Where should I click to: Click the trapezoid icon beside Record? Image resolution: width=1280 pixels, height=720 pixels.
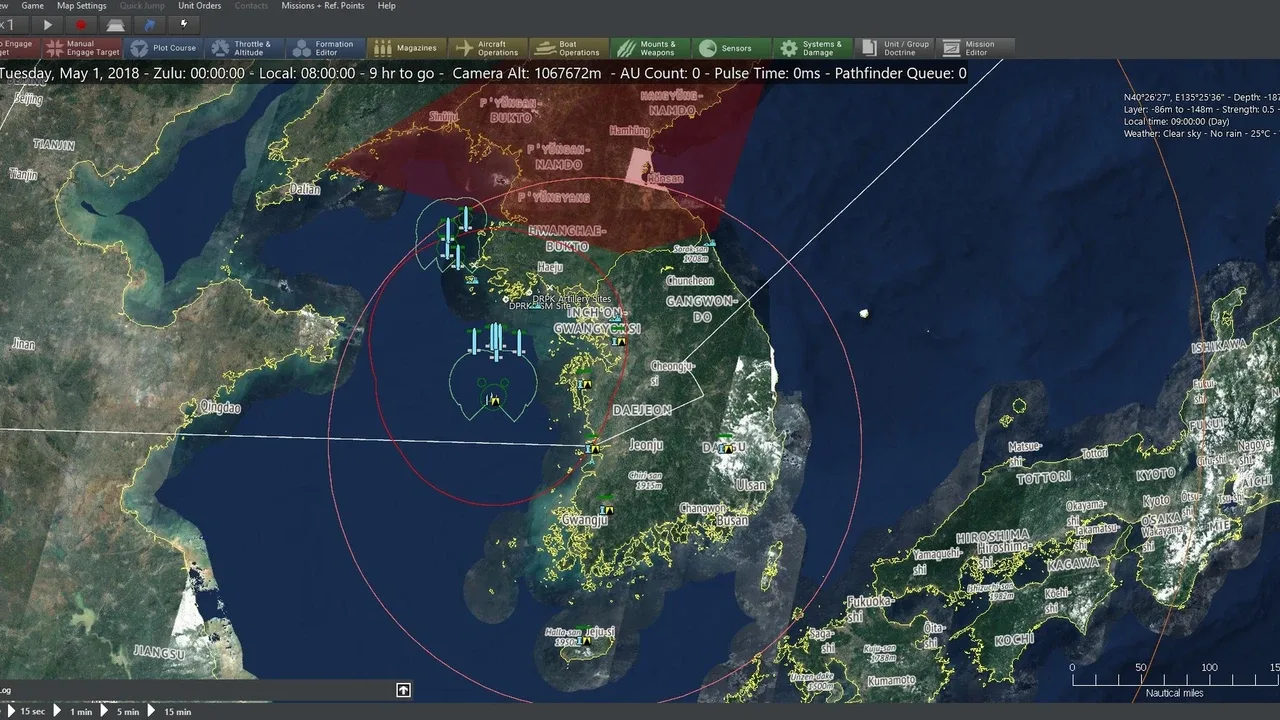click(116, 24)
